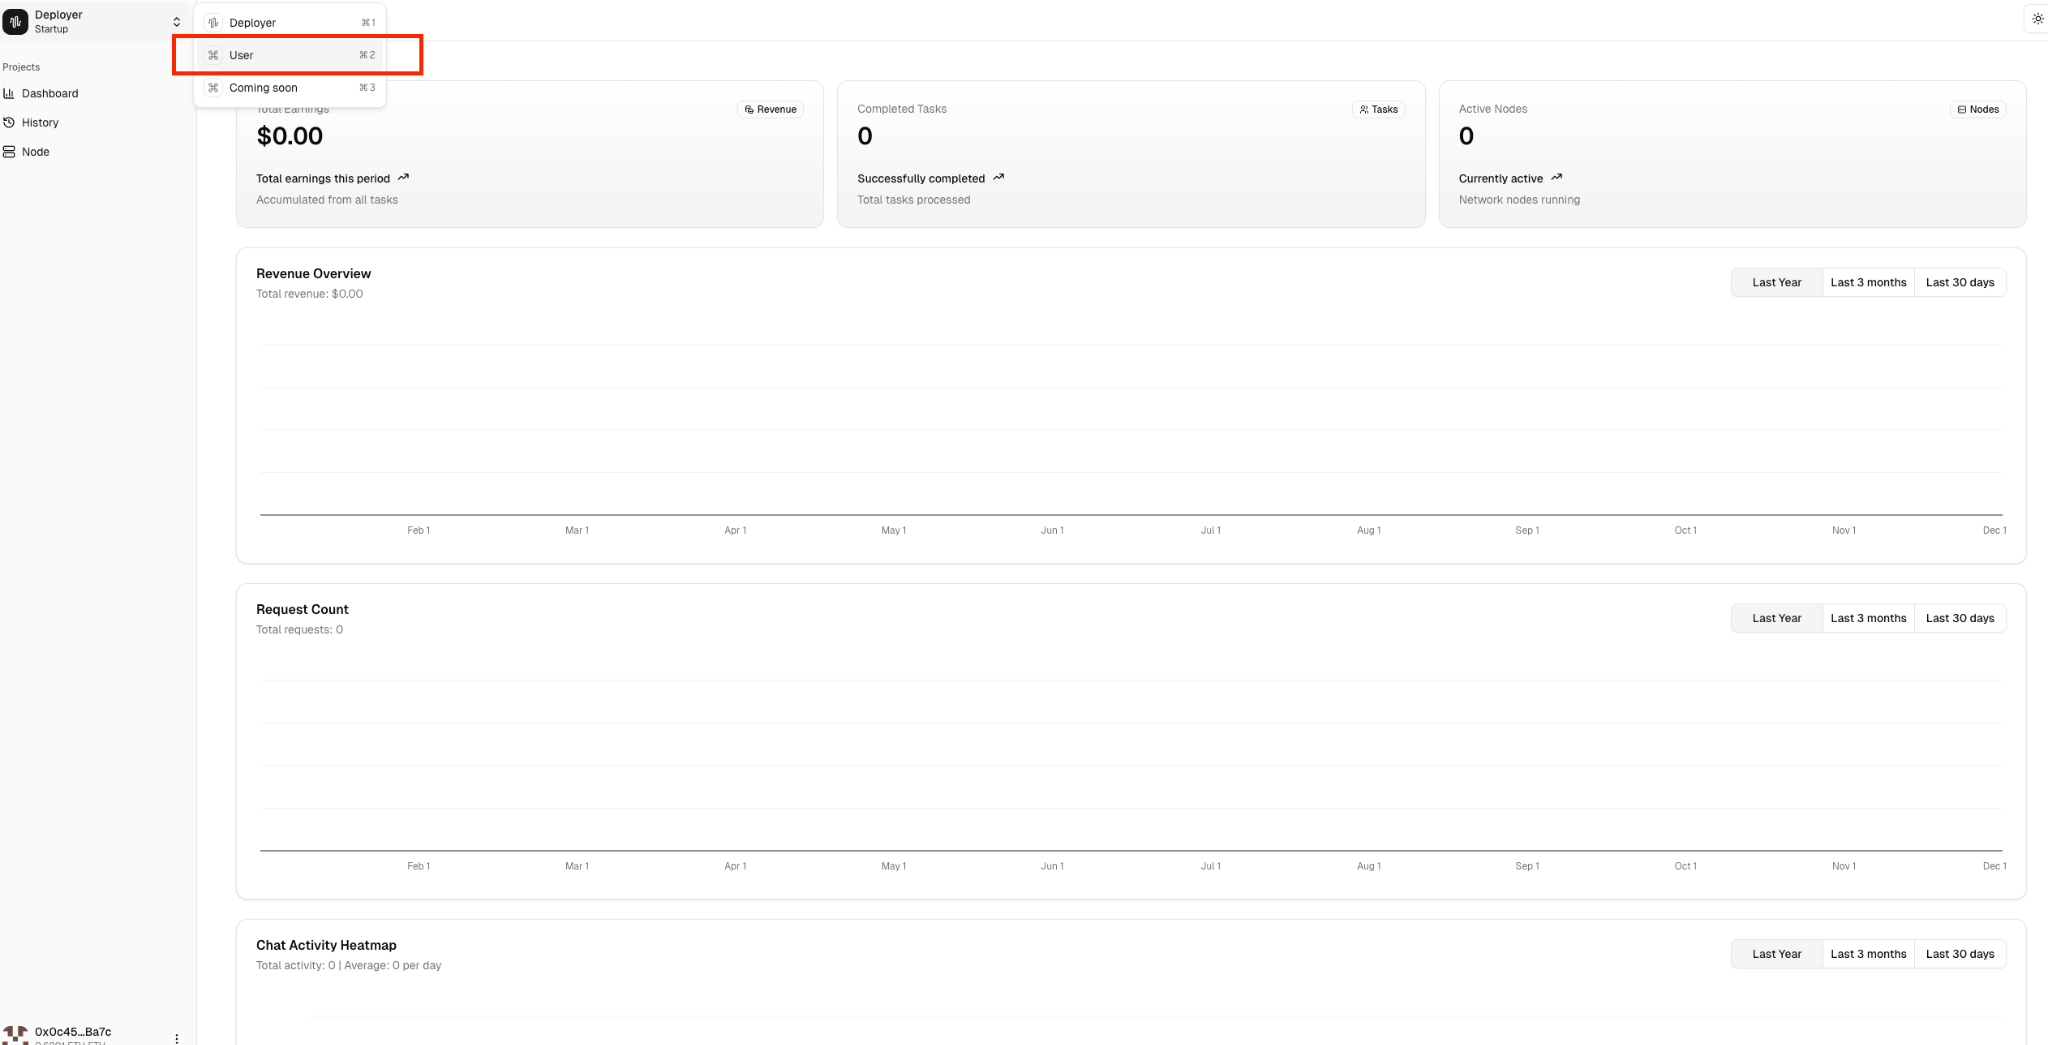Select Last 30 days for Revenue Overview

pos(1960,283)
